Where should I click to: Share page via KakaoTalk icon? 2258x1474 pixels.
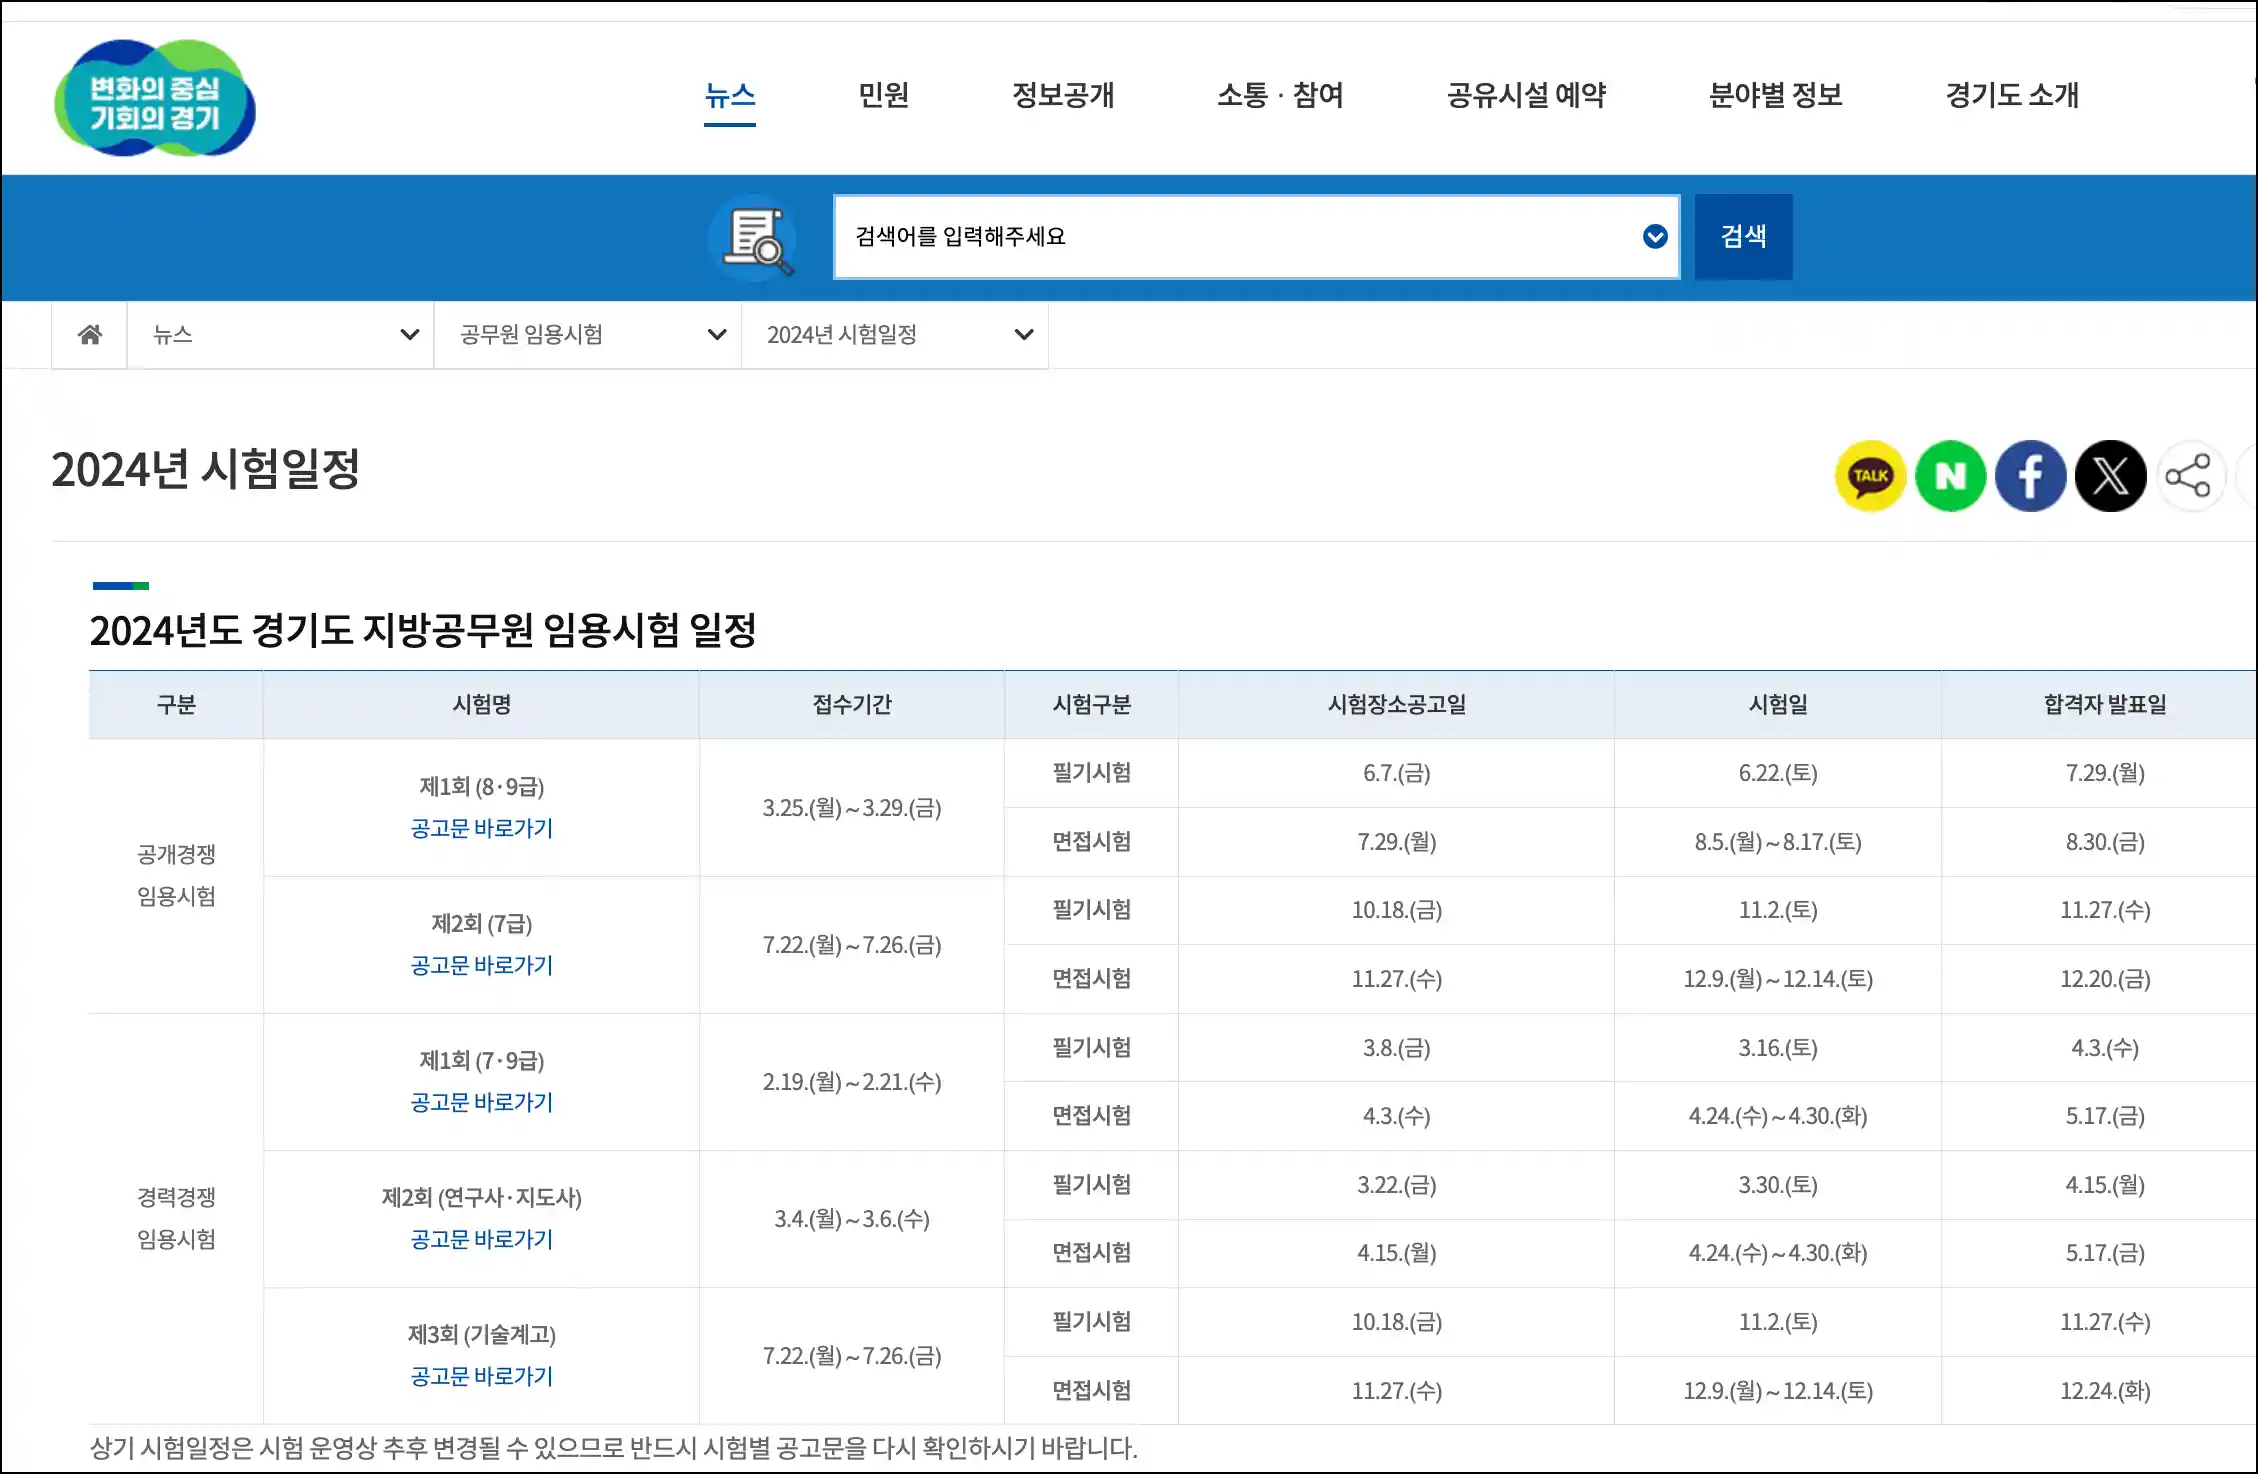(1870, 476)
